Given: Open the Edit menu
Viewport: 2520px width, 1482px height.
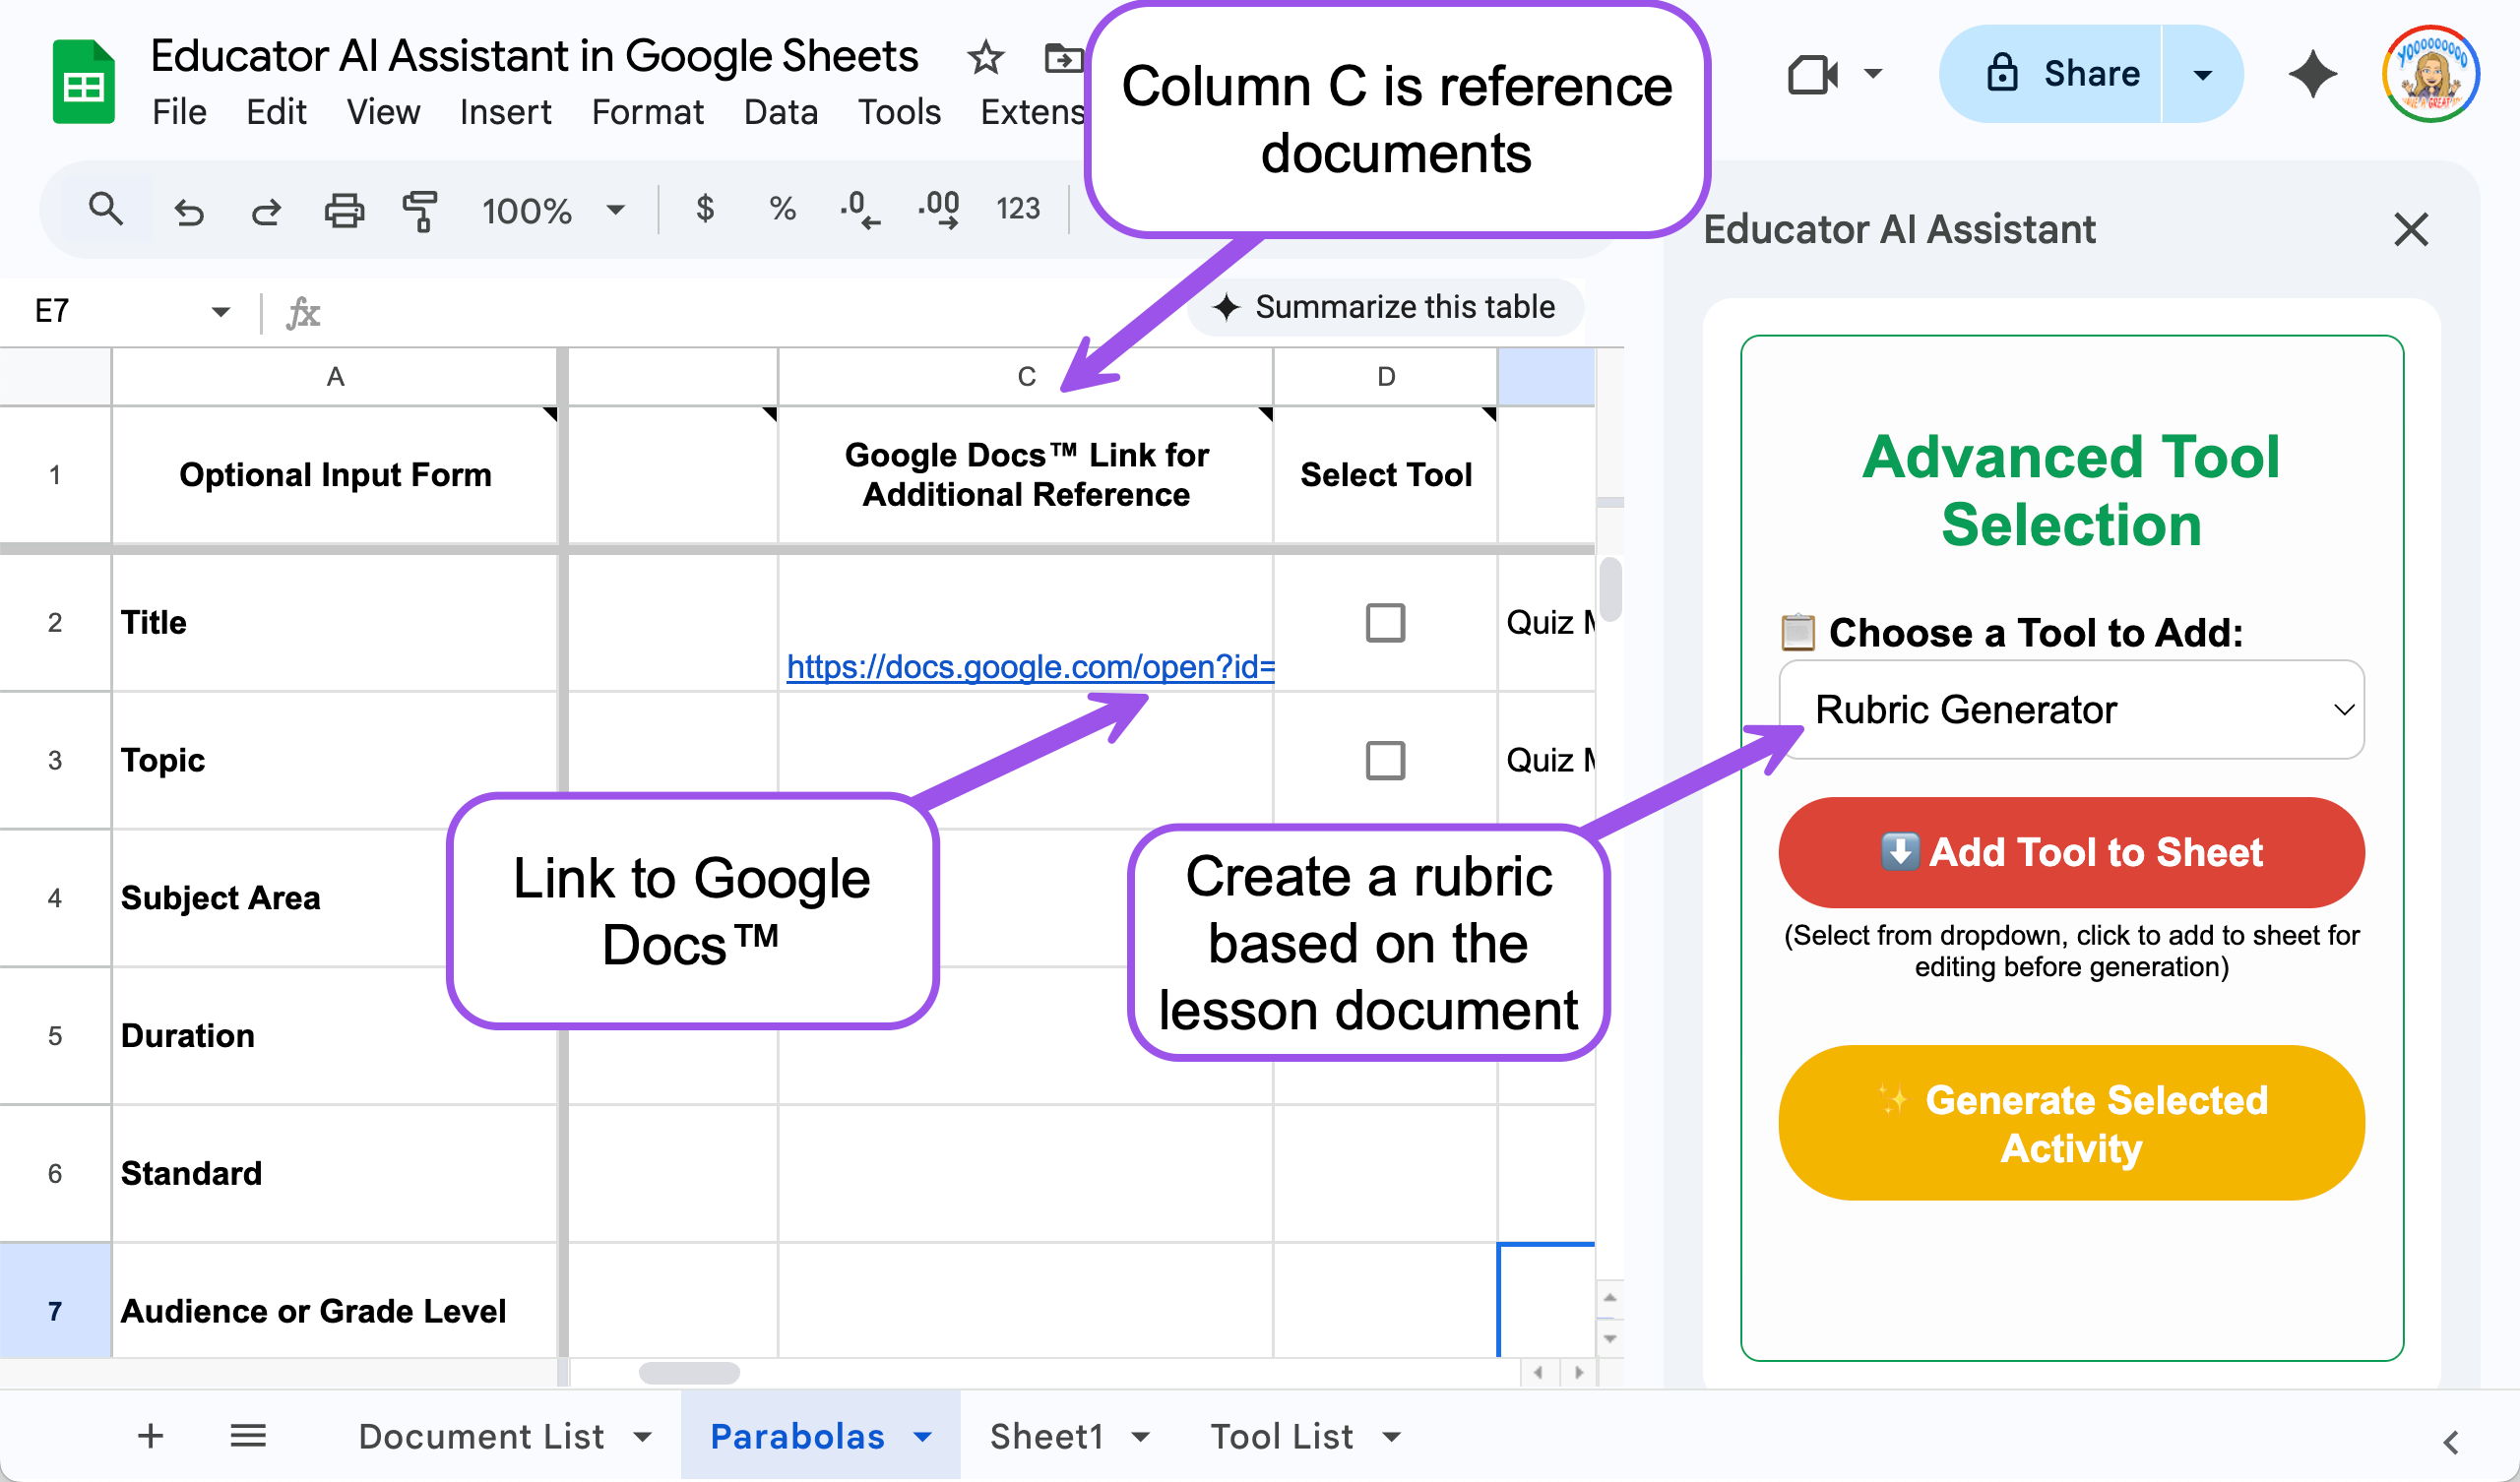Looking at the screenshot, I should [276, 112].
